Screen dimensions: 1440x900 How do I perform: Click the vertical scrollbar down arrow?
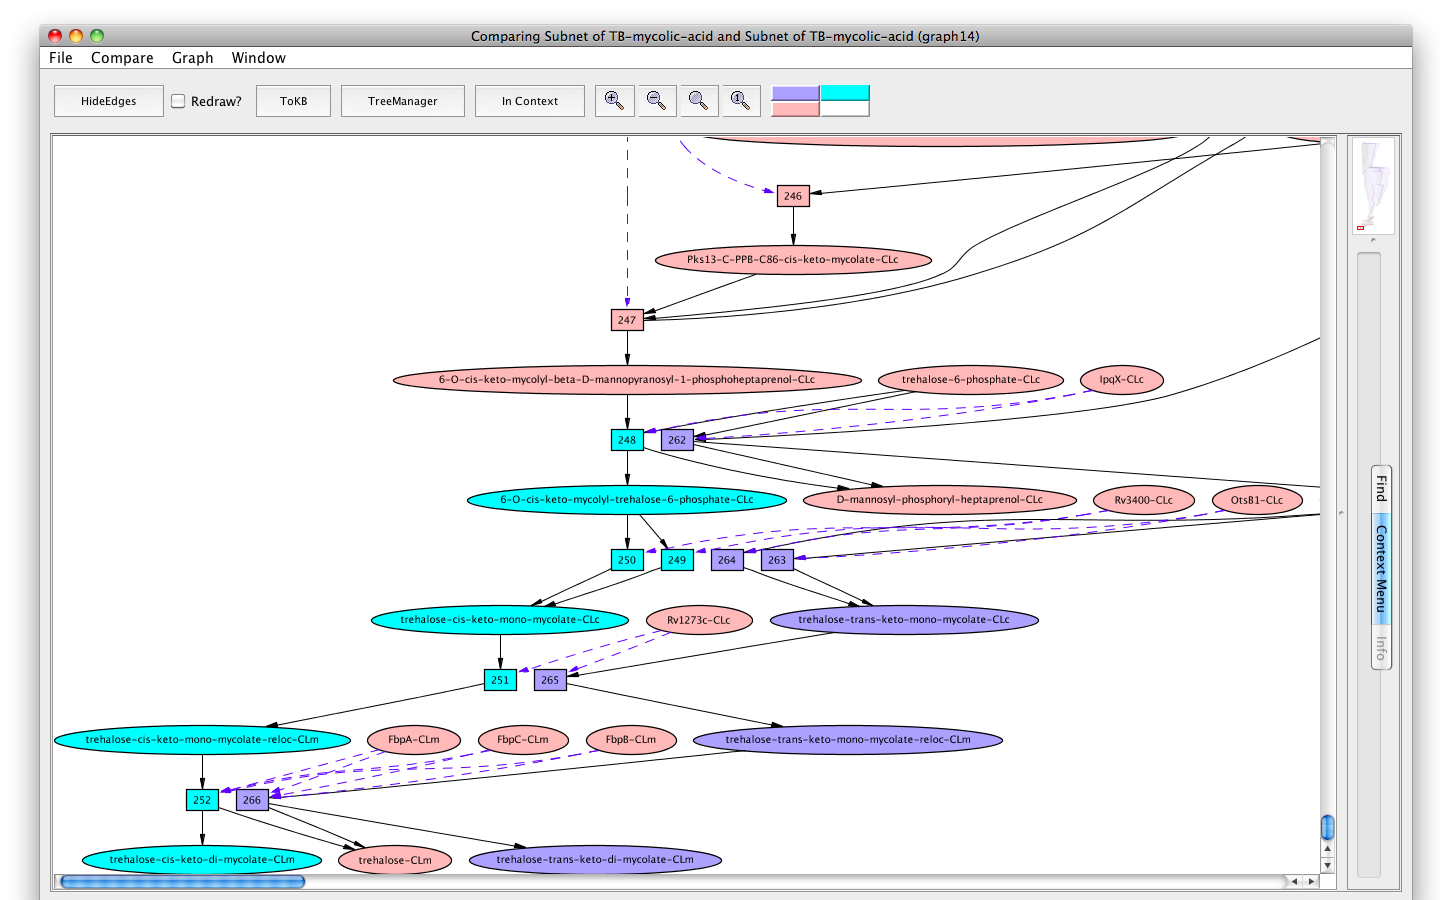point(1328,865)
